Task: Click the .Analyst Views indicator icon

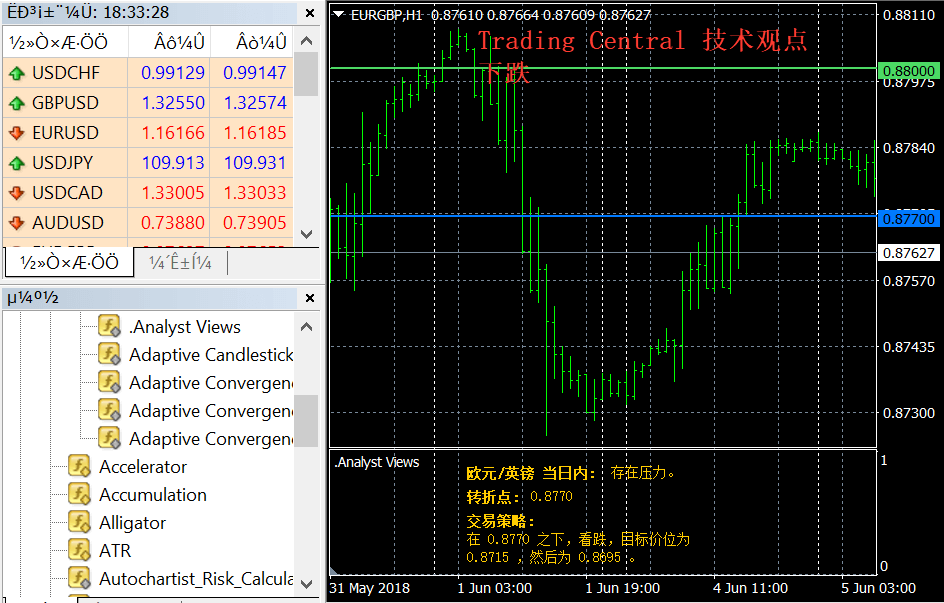Action: click(110, 326)
